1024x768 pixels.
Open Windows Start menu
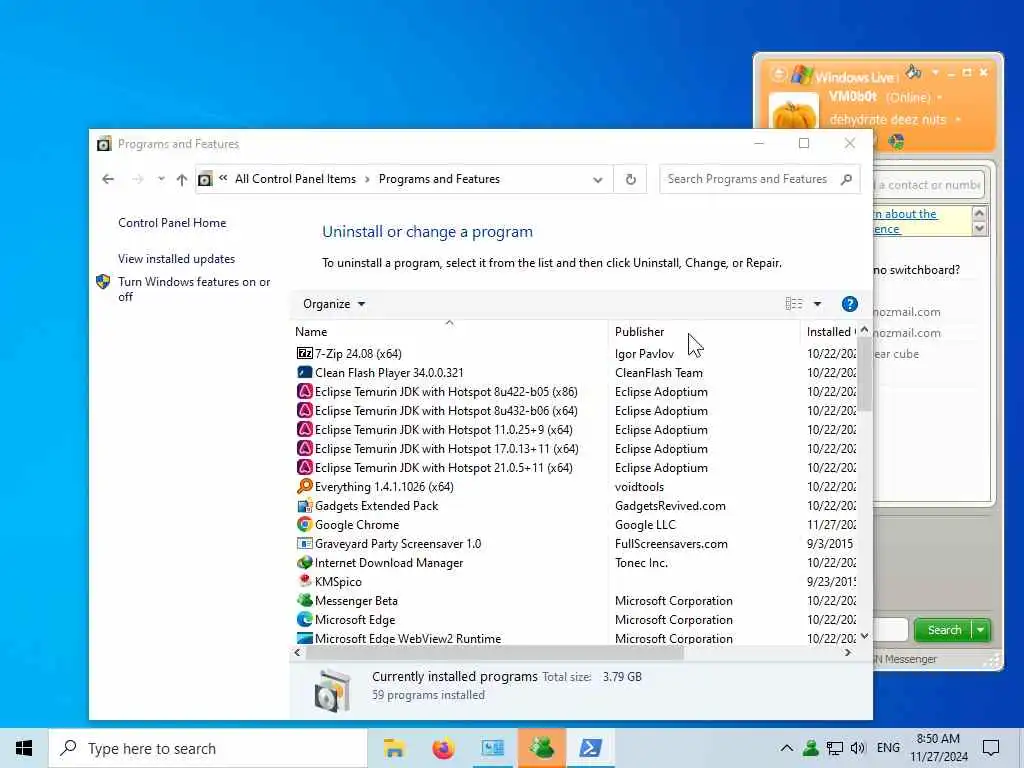pos(24,748)
